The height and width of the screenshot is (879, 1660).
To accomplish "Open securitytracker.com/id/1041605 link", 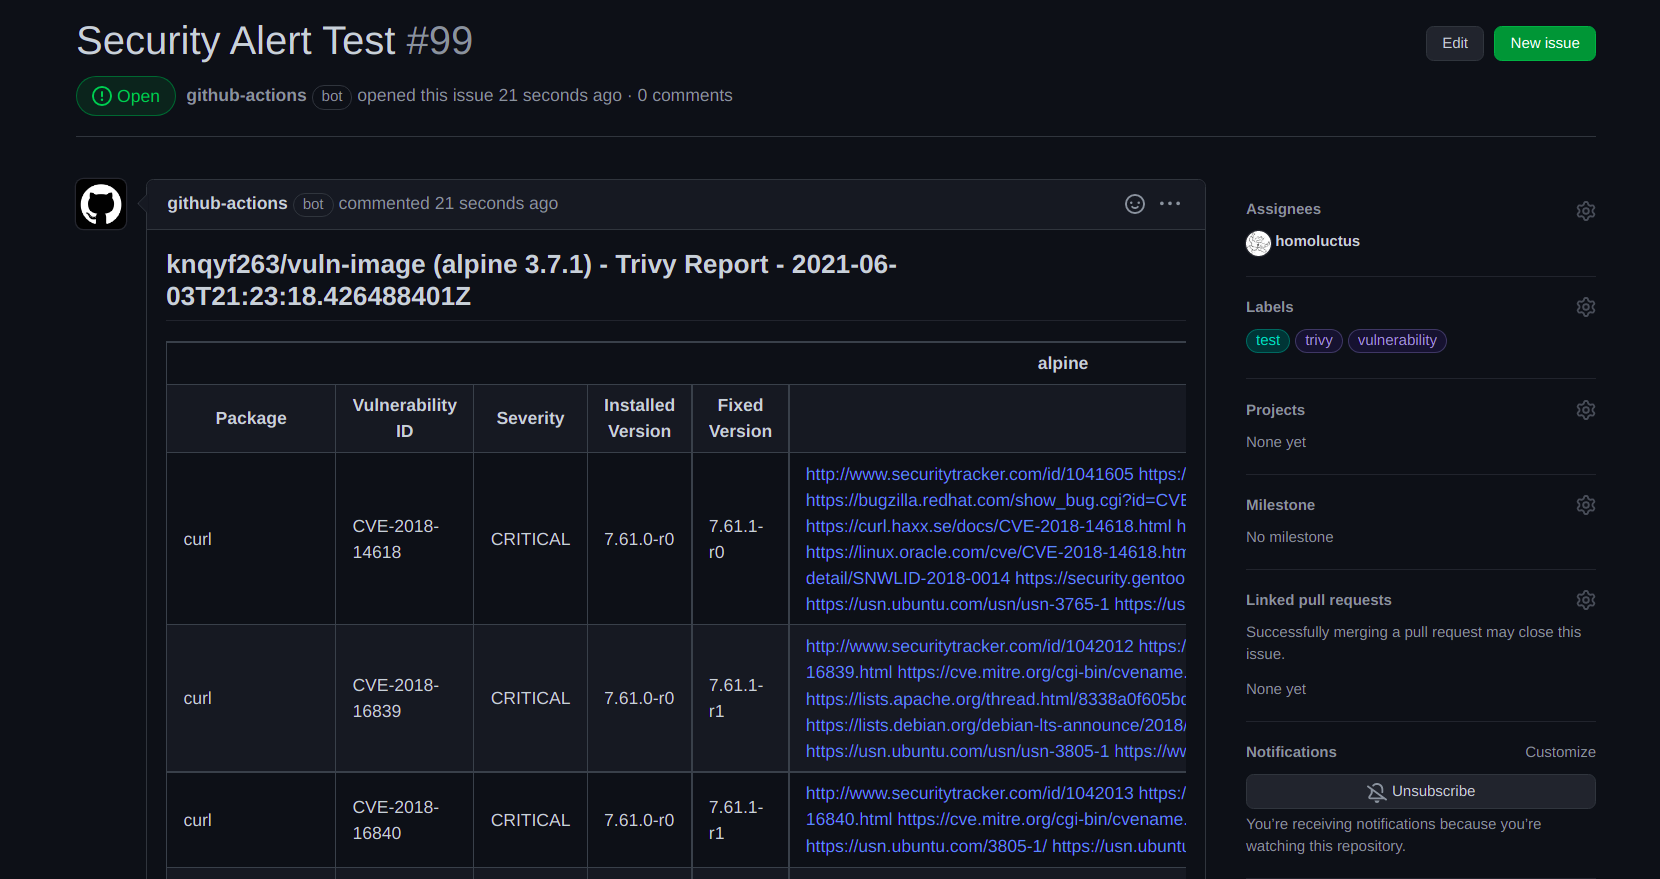I will click(x=970, y=474).
